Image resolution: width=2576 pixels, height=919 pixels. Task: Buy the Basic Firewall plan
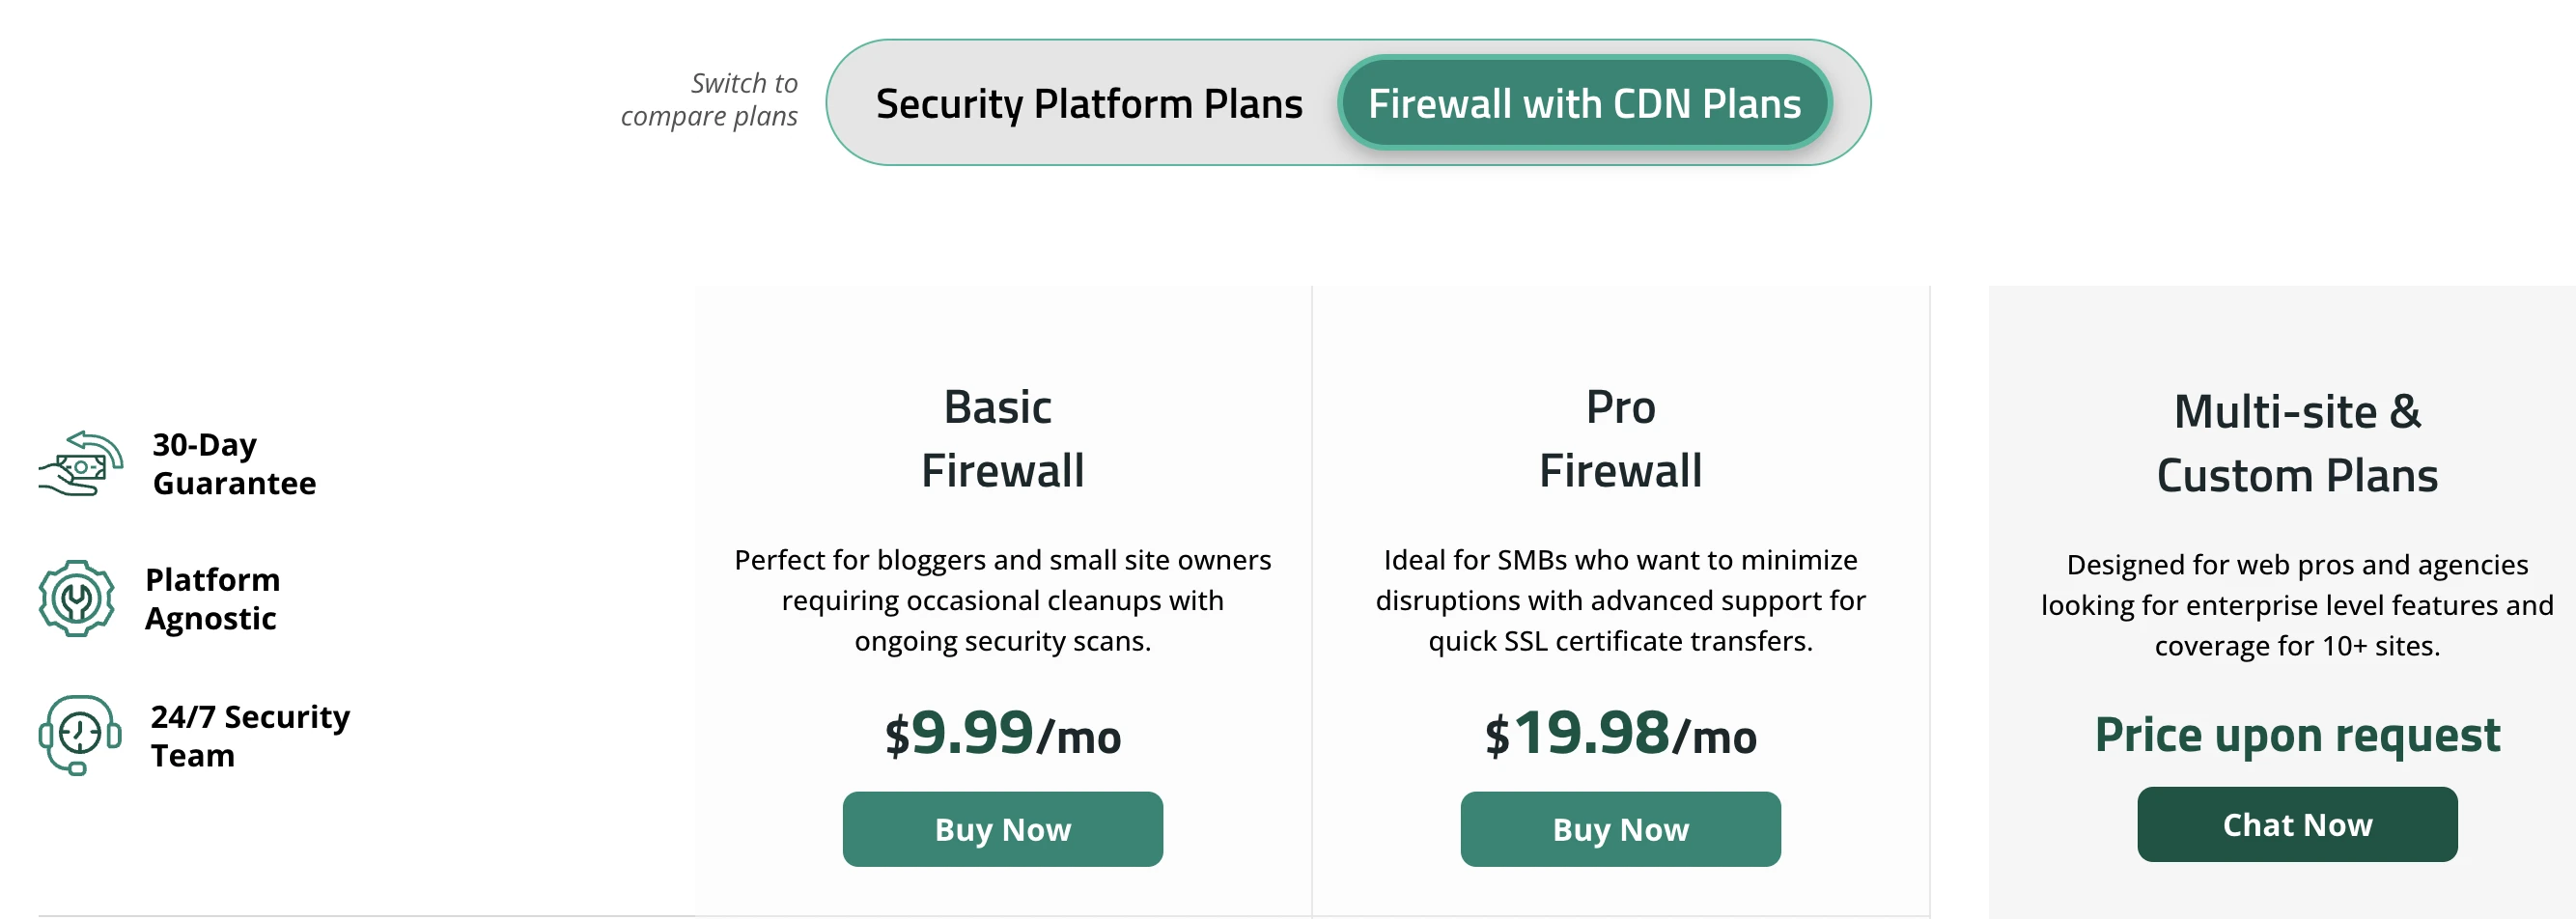pyautogui.click(x=1002, y=829)
